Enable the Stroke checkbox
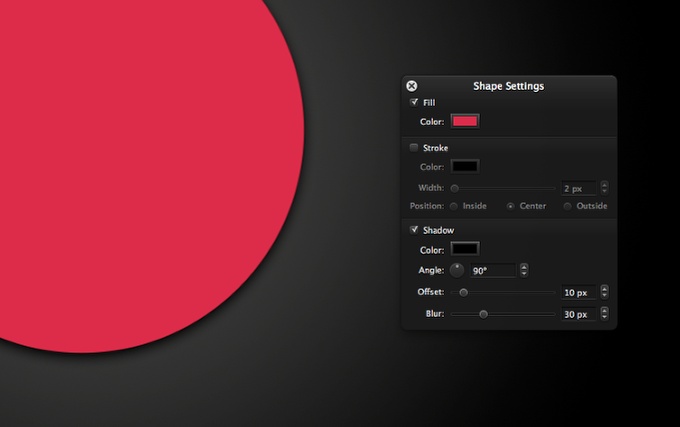This screenshot has width=680, height=427. [414, 148]
